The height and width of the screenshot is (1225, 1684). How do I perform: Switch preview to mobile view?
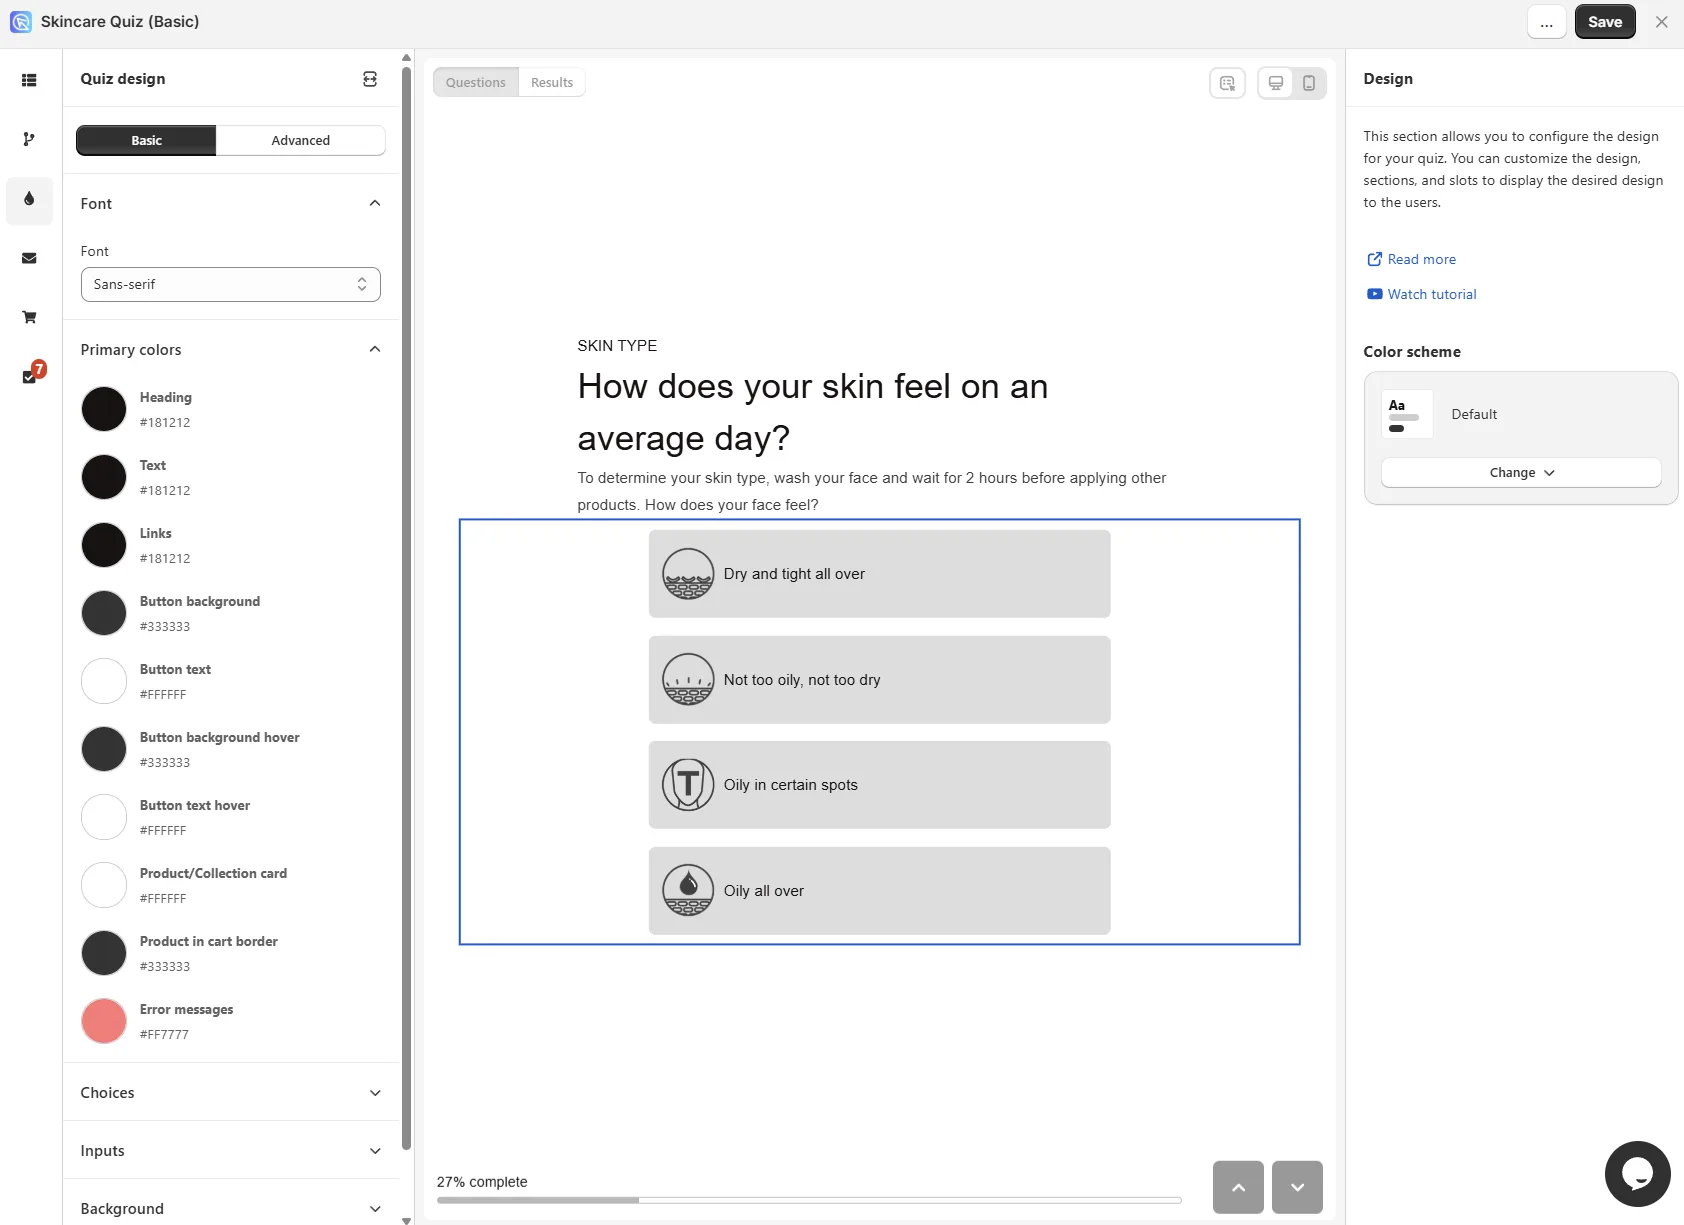tap(1309, 83)
